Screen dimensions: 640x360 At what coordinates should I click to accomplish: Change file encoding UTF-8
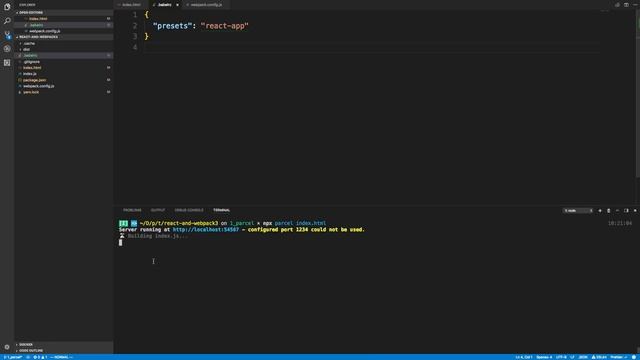coord(561,357)
